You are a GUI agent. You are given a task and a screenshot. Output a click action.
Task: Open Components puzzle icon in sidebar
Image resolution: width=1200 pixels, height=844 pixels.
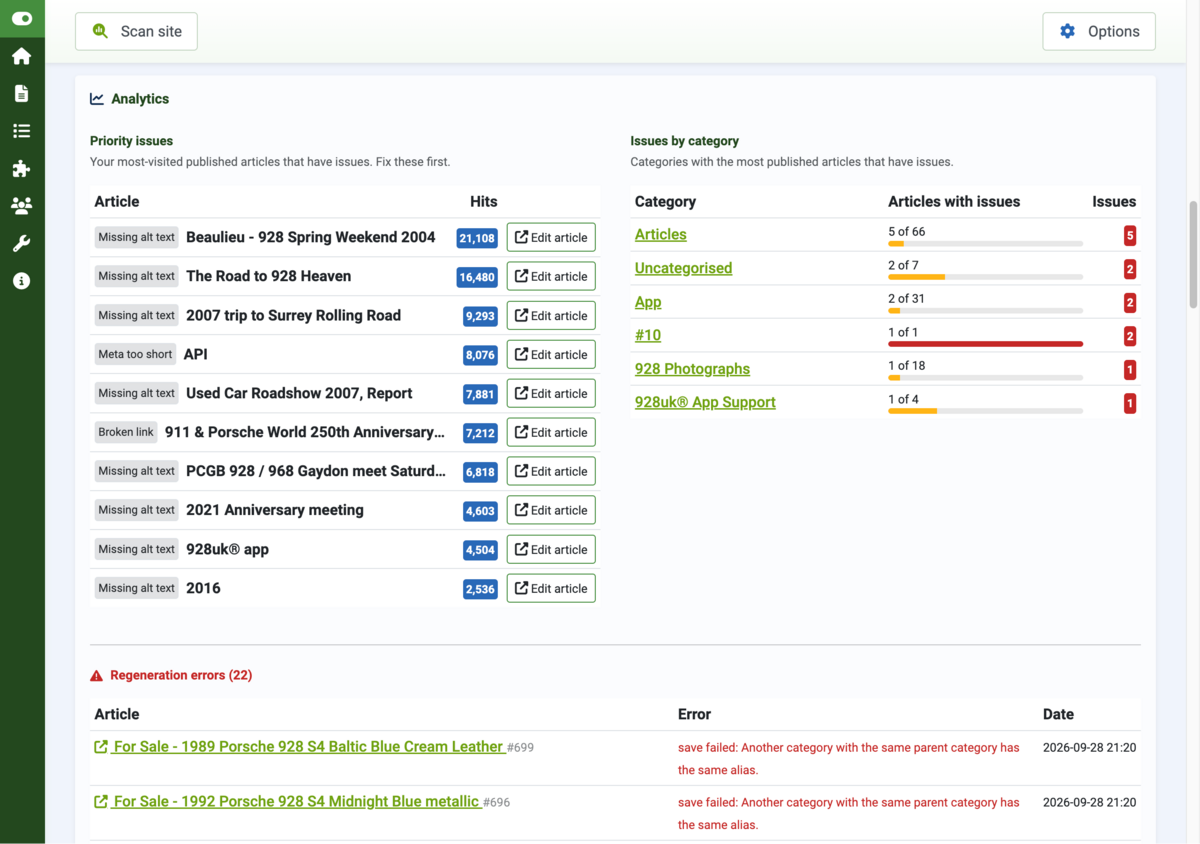click(22, 169)
